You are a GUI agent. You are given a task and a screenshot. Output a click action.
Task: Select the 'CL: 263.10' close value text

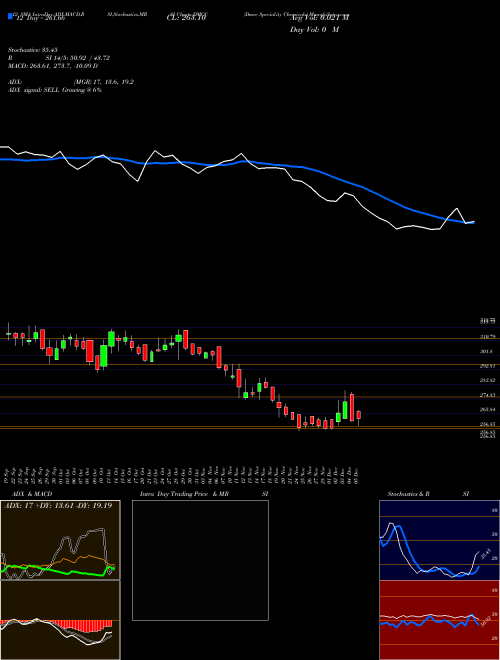tap(188, 19)
